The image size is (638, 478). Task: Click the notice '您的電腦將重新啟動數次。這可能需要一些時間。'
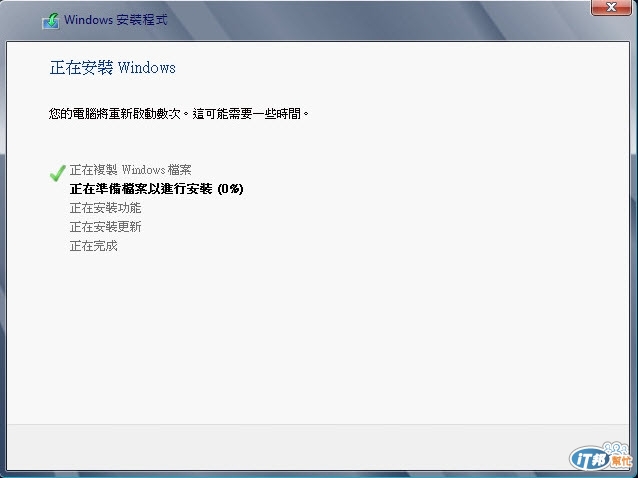179,113
